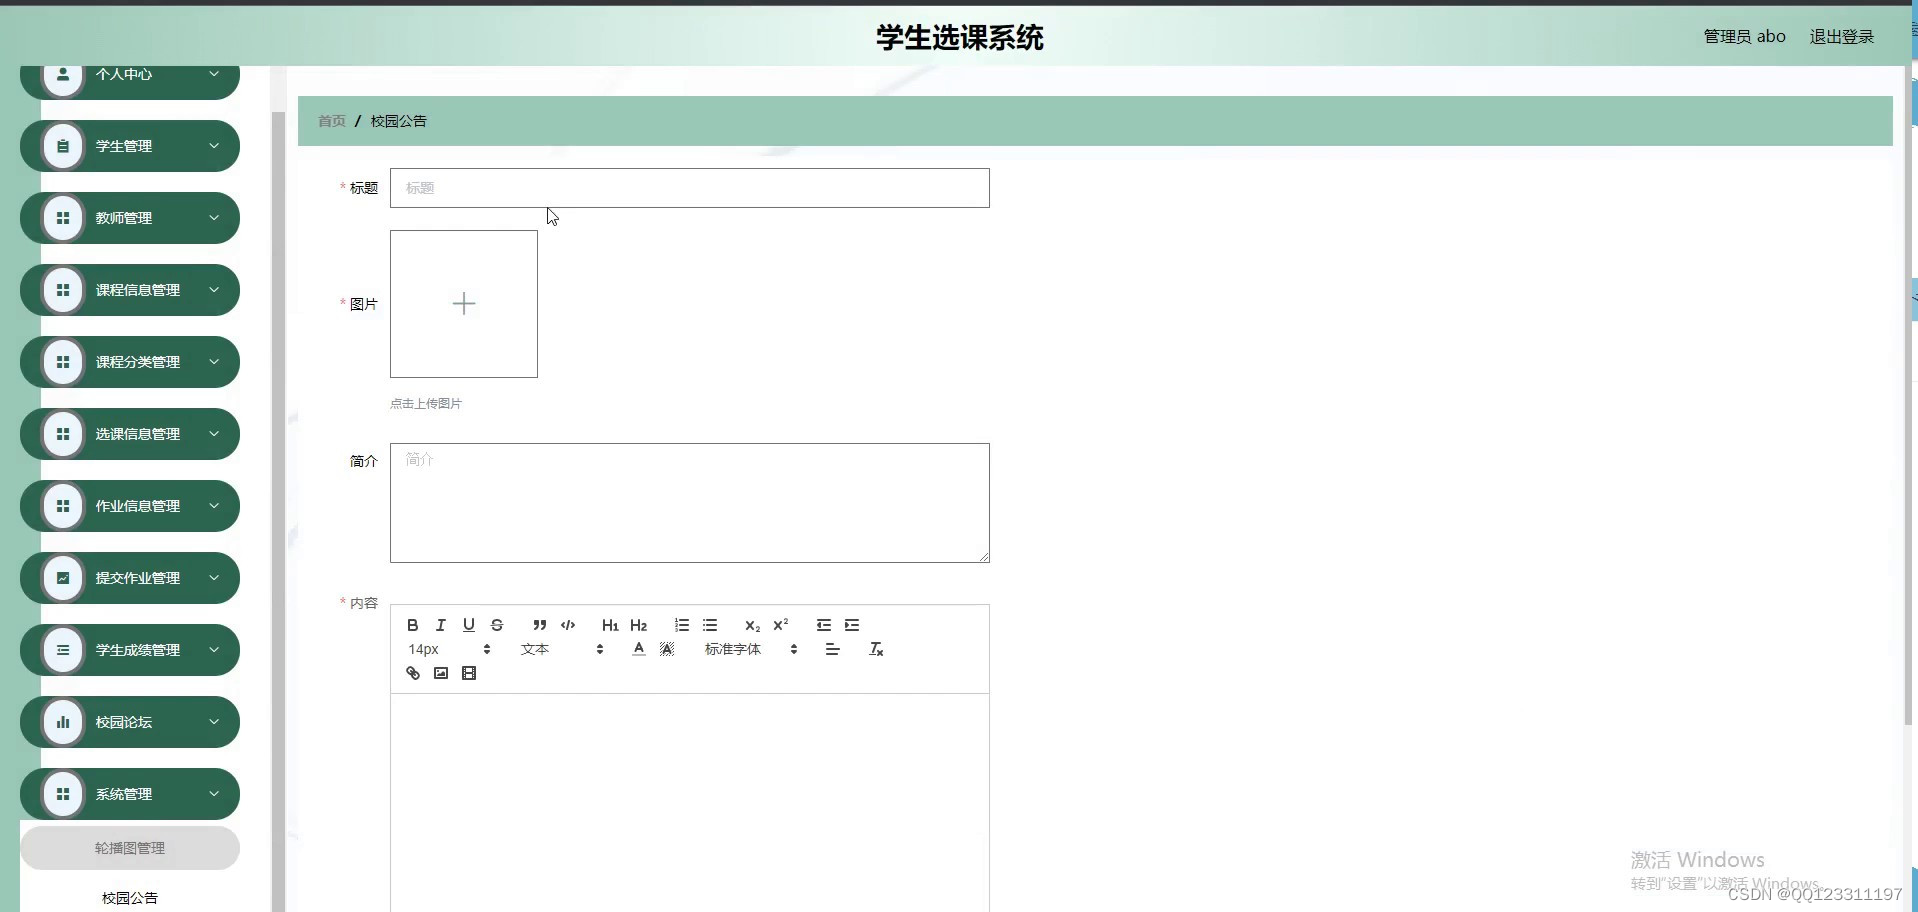Screen dimensions: 1918x912
Task: Open the text alignment options
Action: (x=832, y=649)
